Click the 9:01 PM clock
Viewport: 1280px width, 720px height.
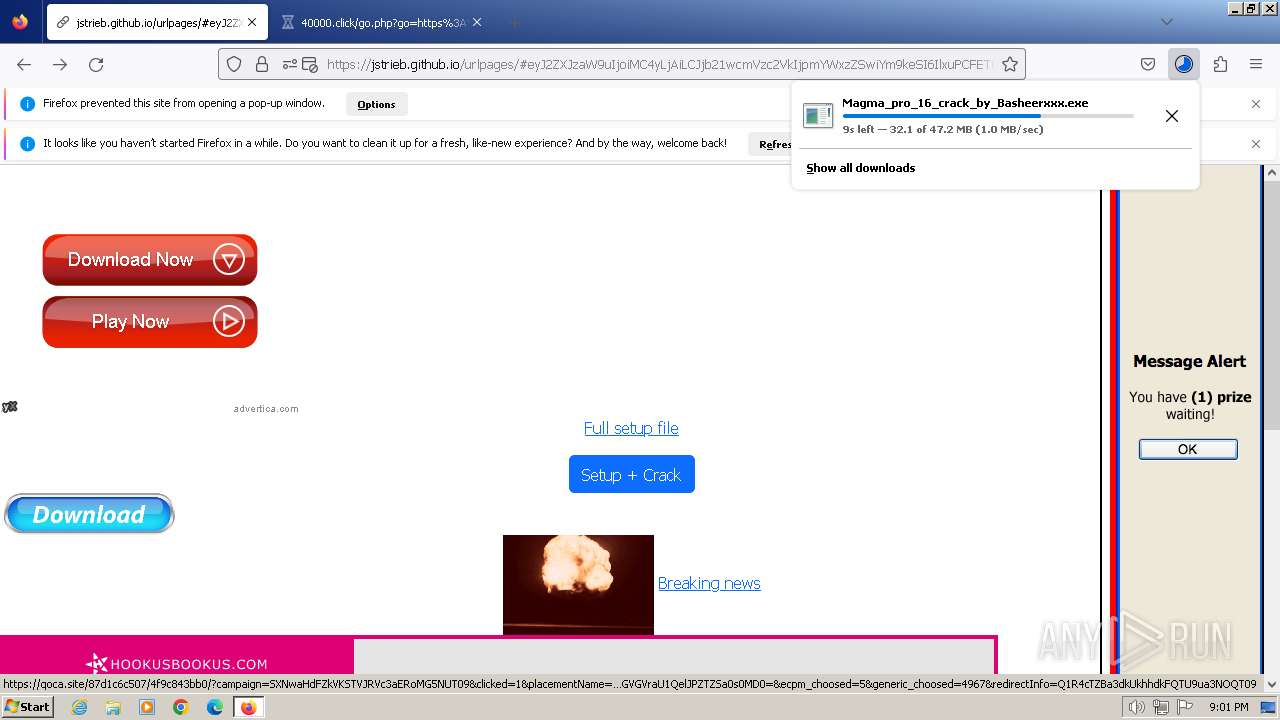pyautogui.click(x=1229, y=707)
